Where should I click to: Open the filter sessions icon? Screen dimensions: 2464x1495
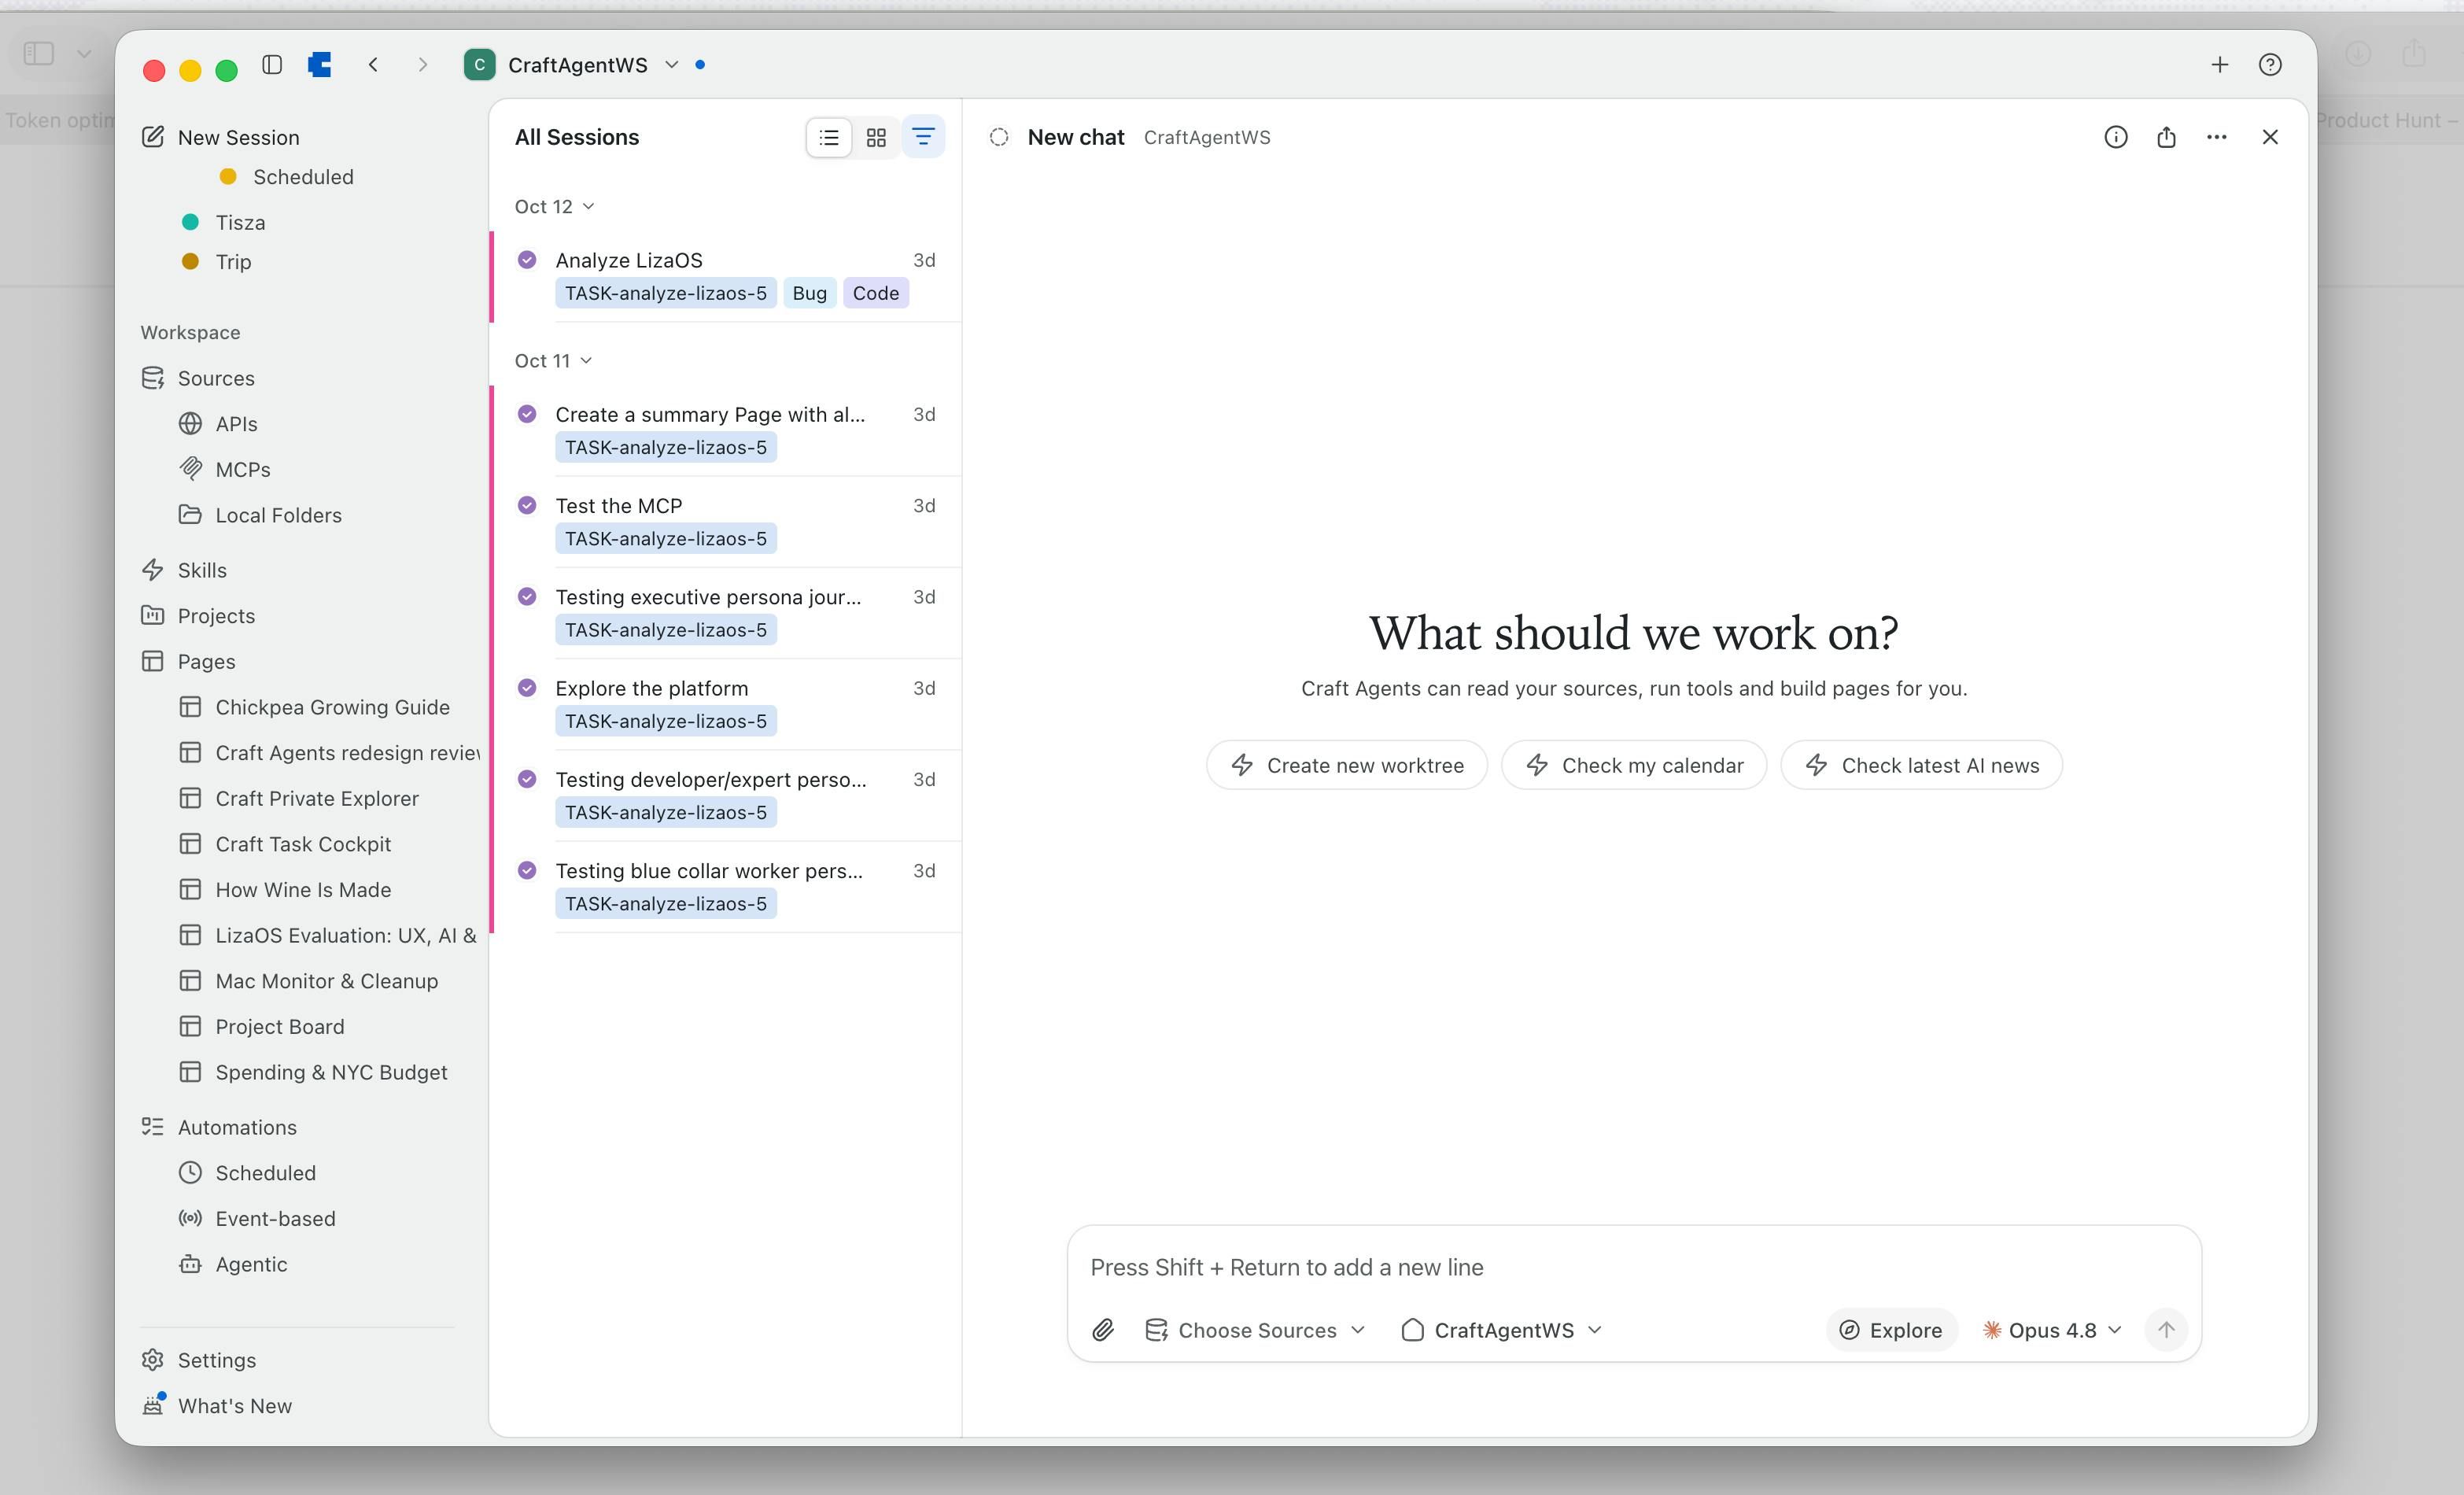pos(922,137)
